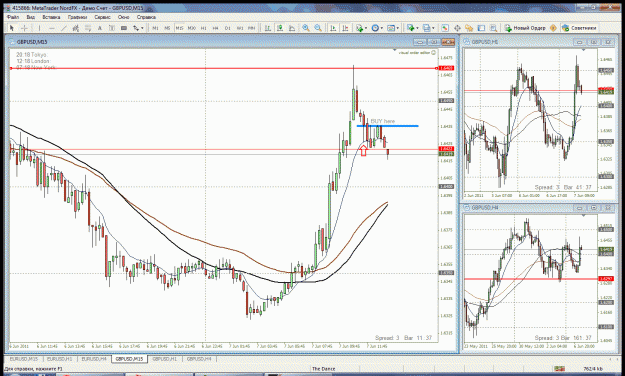Image resolution: width=625 pixels, height=376 pixels.
Task: Switch to the GBPUSD,H4 chart tab
Action: [199, 359]
